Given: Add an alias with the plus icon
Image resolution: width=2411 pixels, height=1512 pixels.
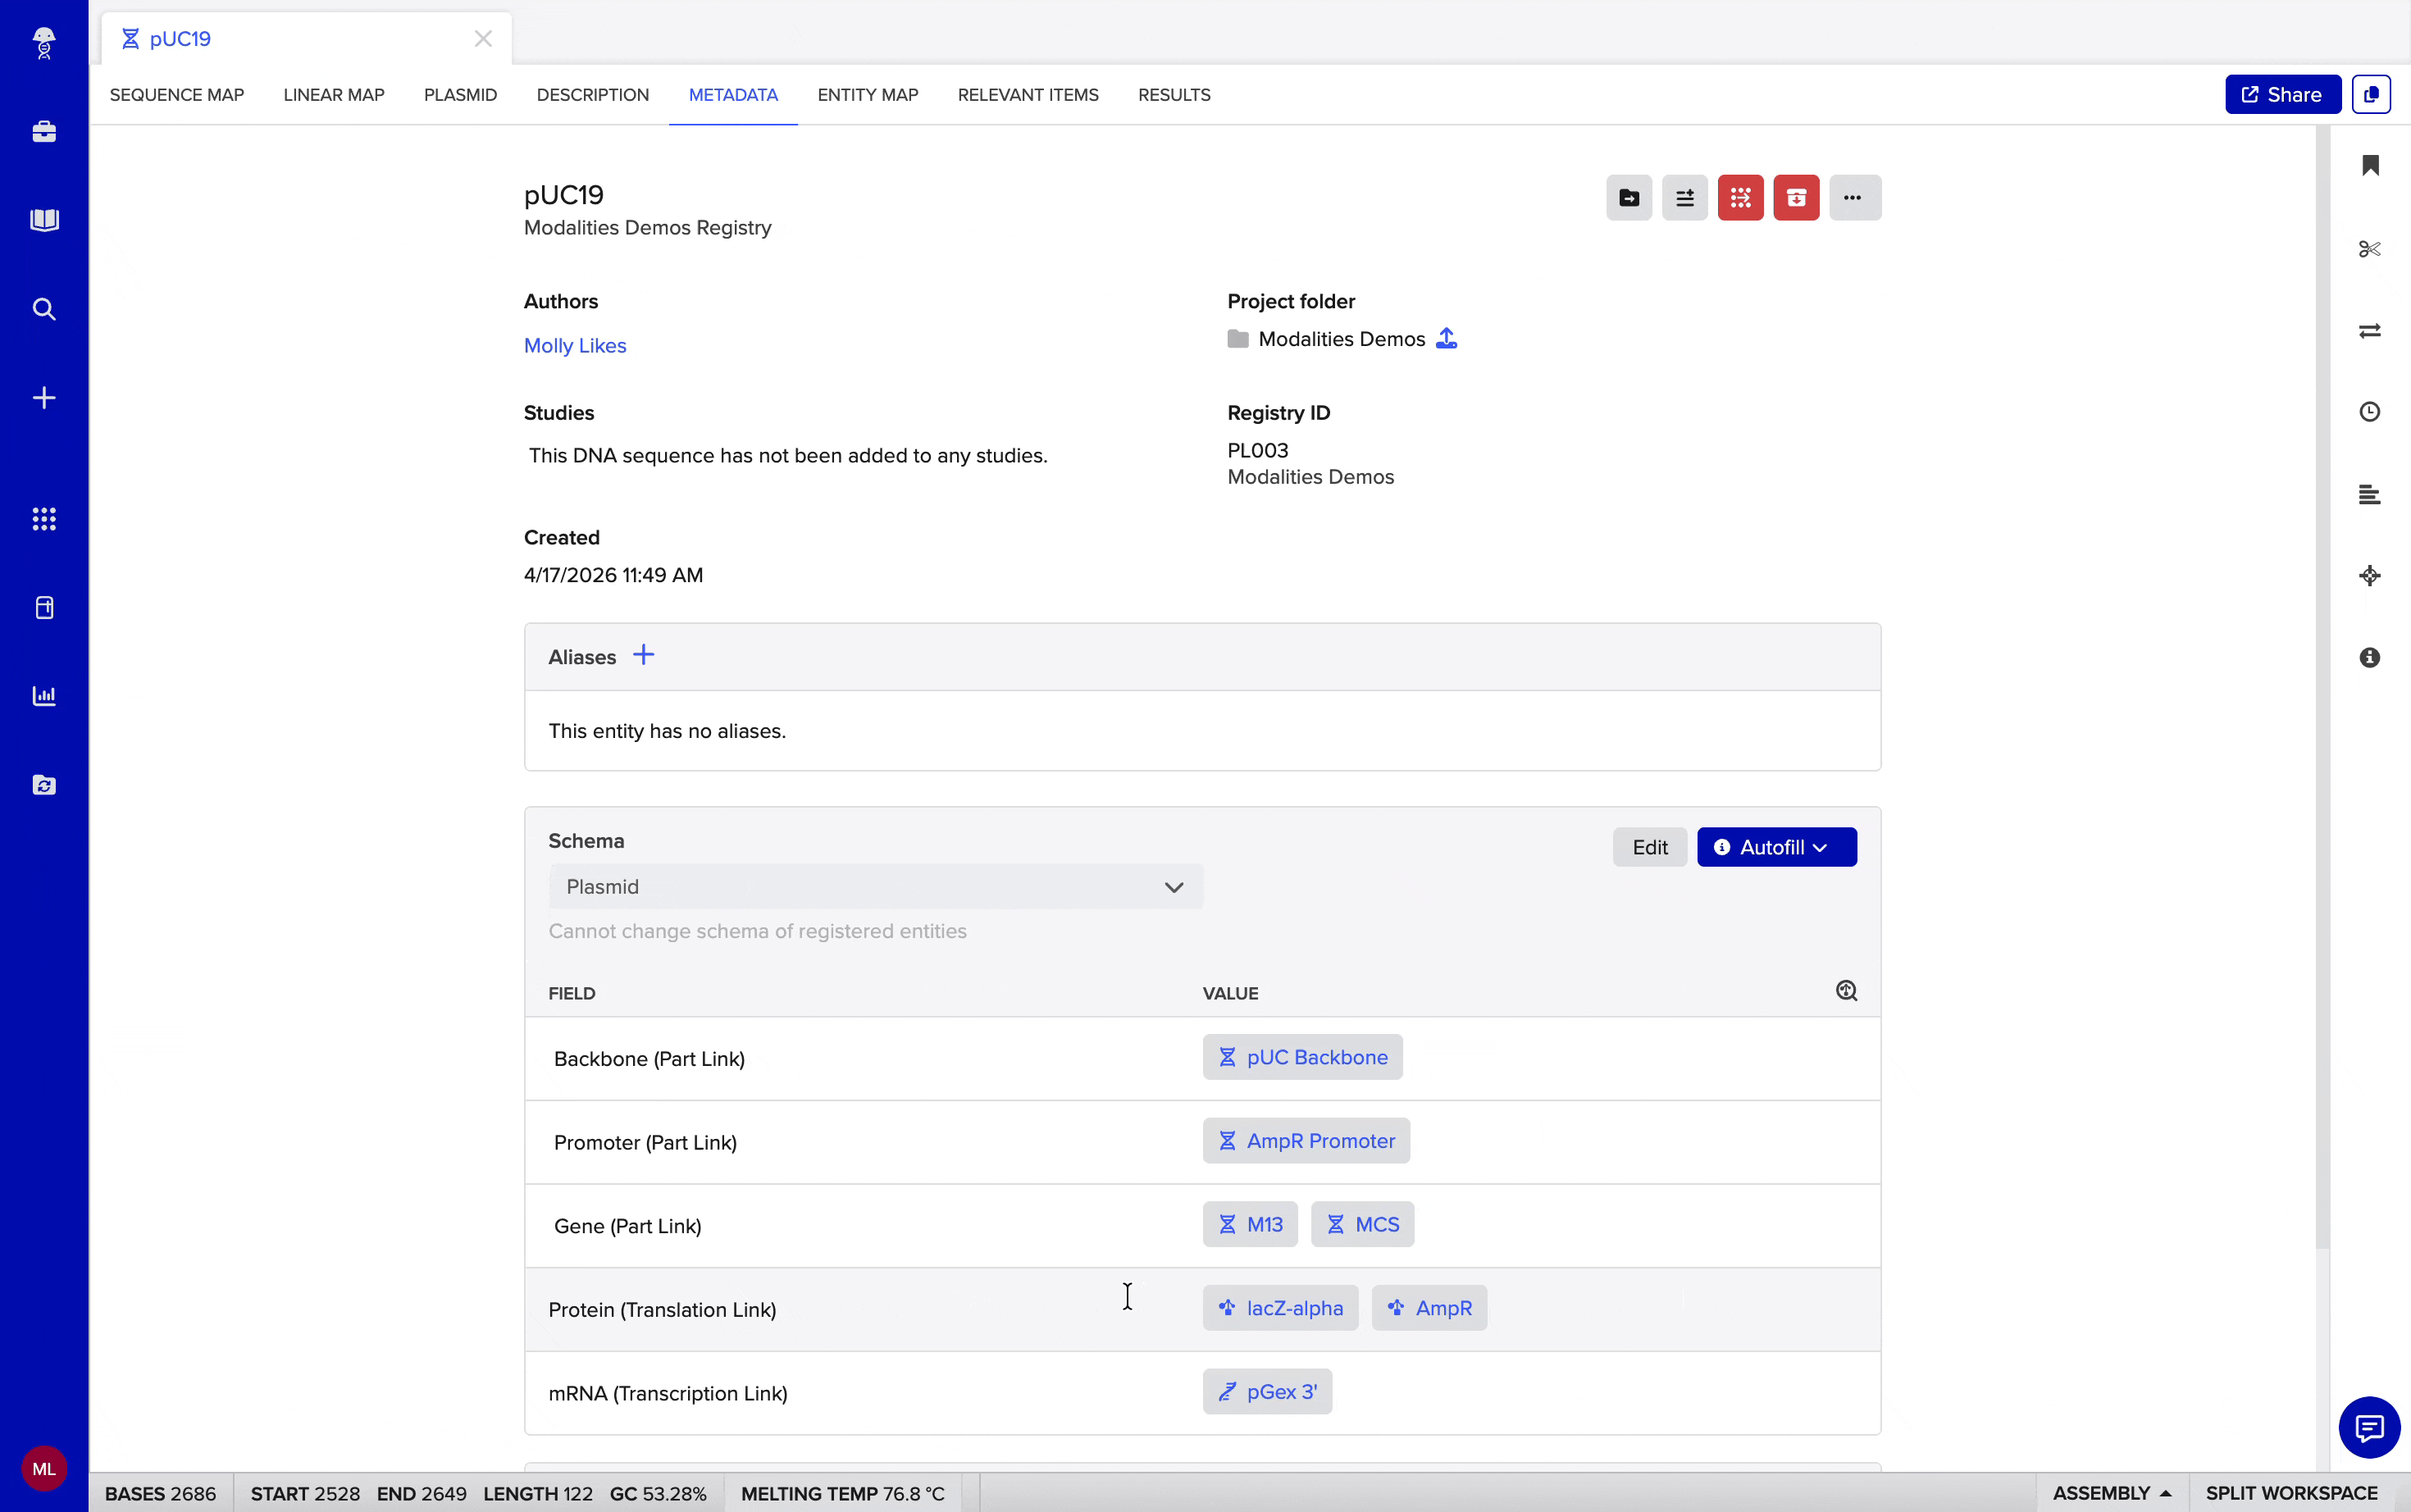Looking at the screenshot, I should pos(643,655).
